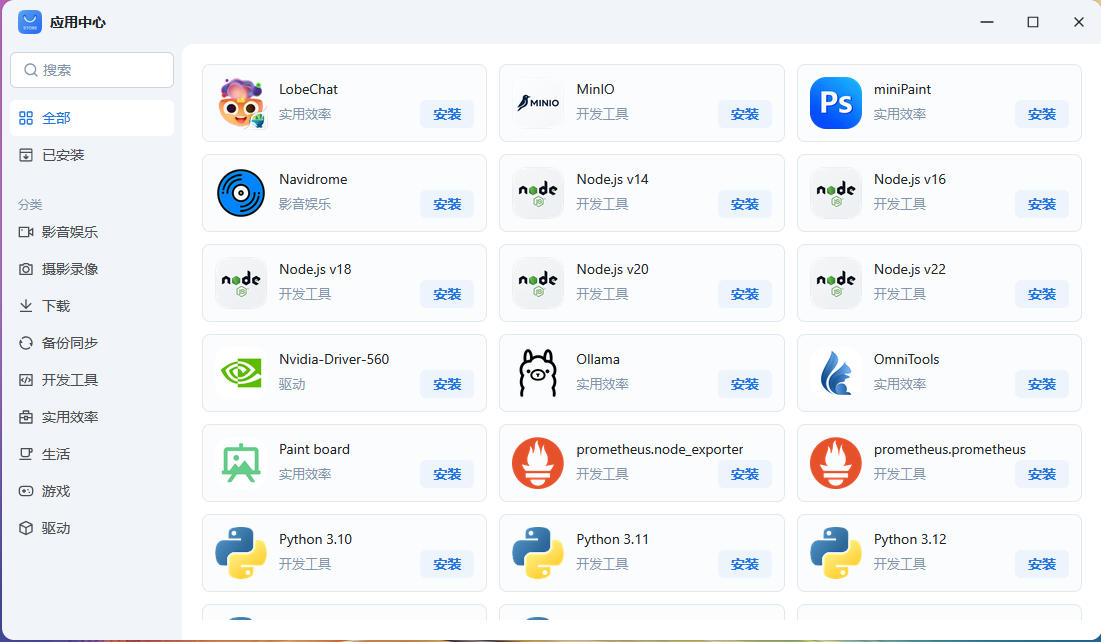
Task: Click the OmniTools app icon
Action: [x=836, y=372]
